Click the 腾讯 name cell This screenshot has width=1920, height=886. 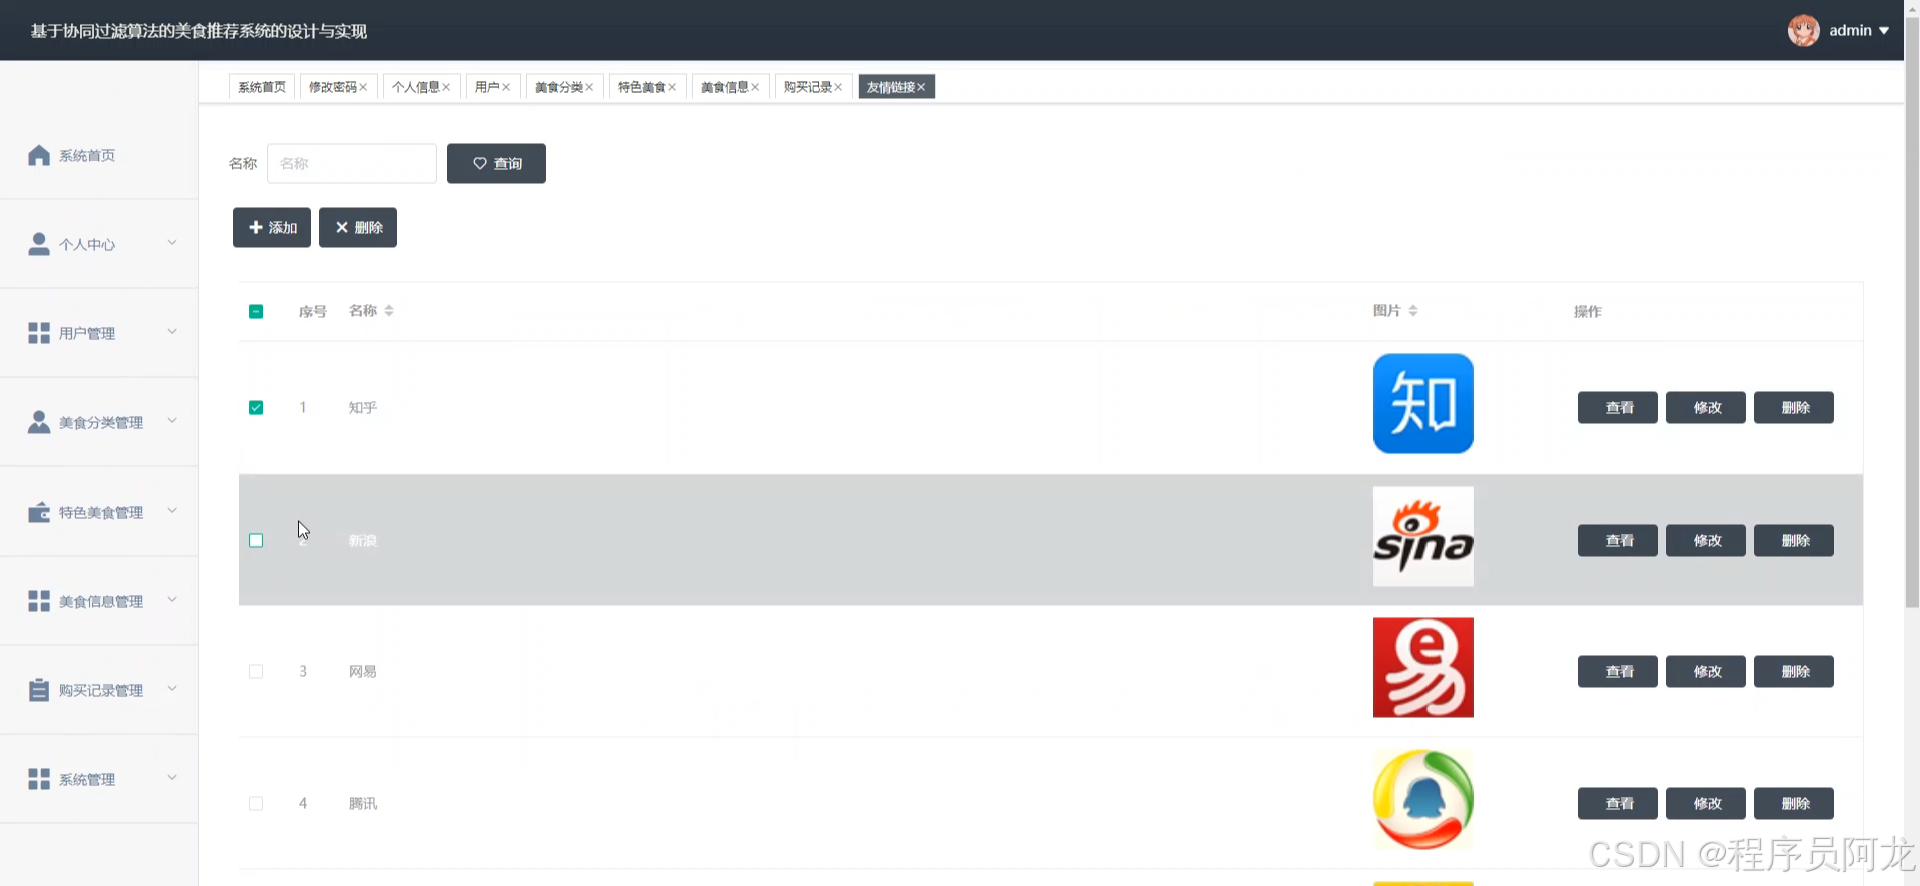click(x=363, y=803)
